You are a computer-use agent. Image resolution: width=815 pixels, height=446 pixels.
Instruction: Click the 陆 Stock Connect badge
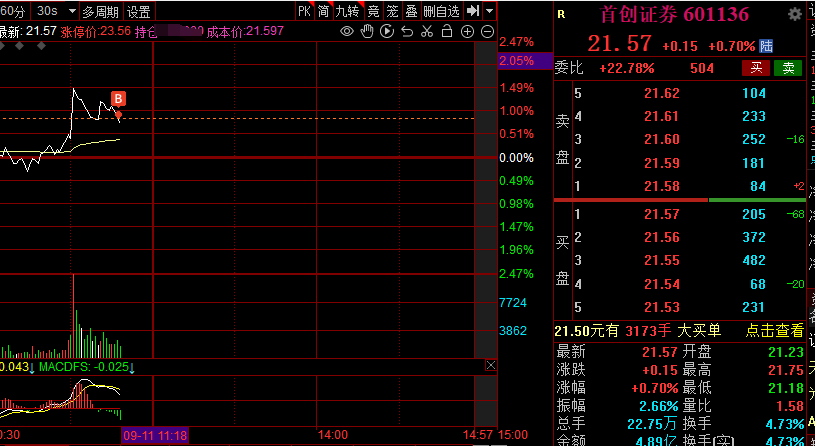[766, 46]
